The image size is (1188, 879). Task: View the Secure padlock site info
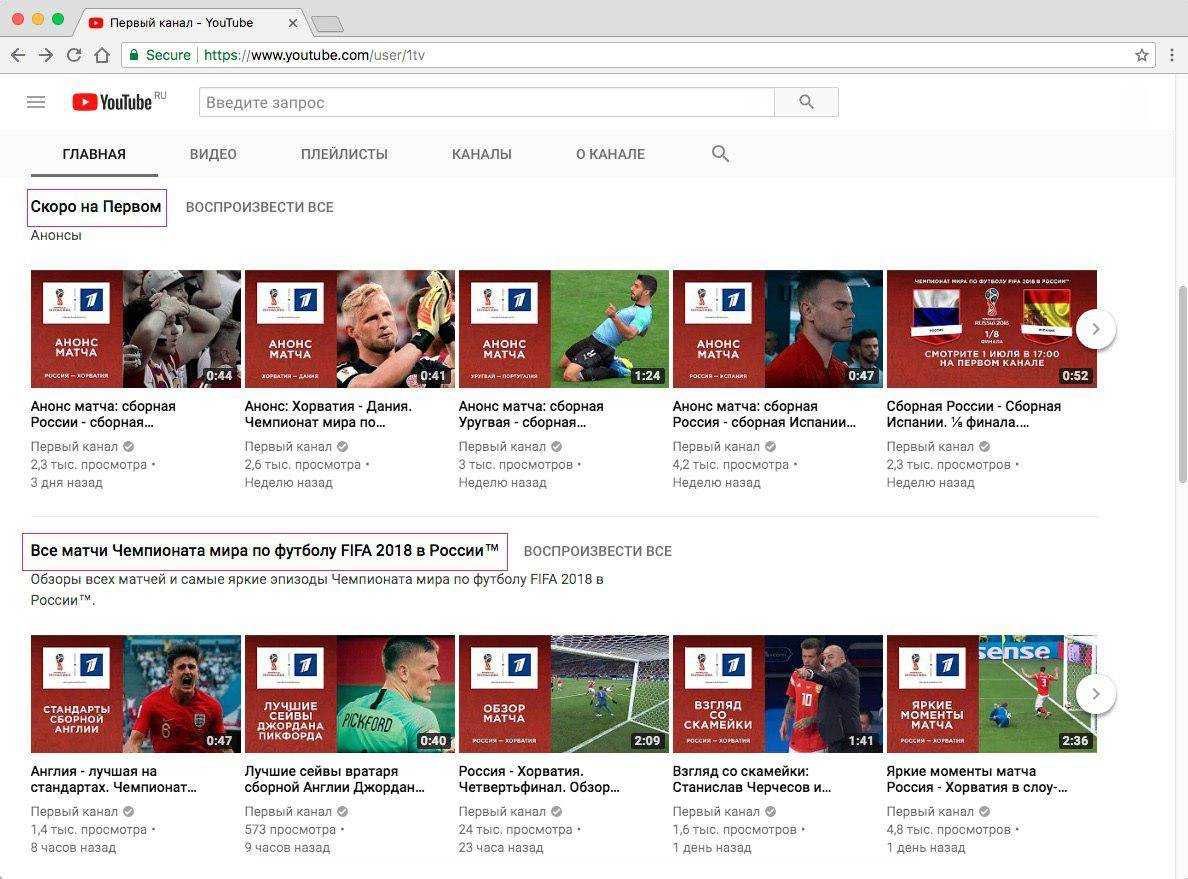pyautogui.click(x=160, y=55)
